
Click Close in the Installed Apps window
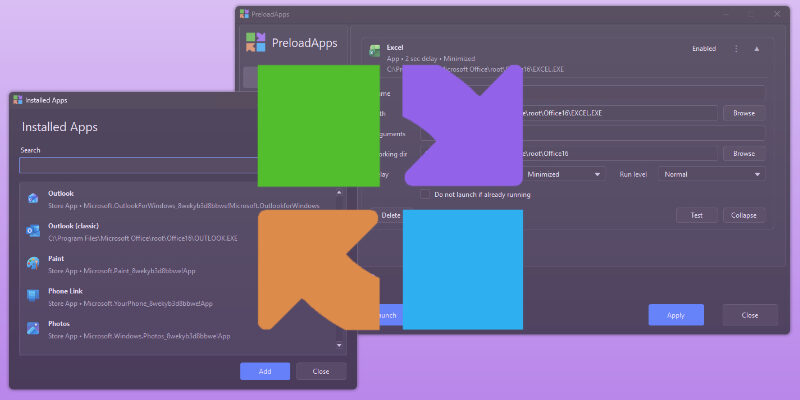click(x=321, y=371)
